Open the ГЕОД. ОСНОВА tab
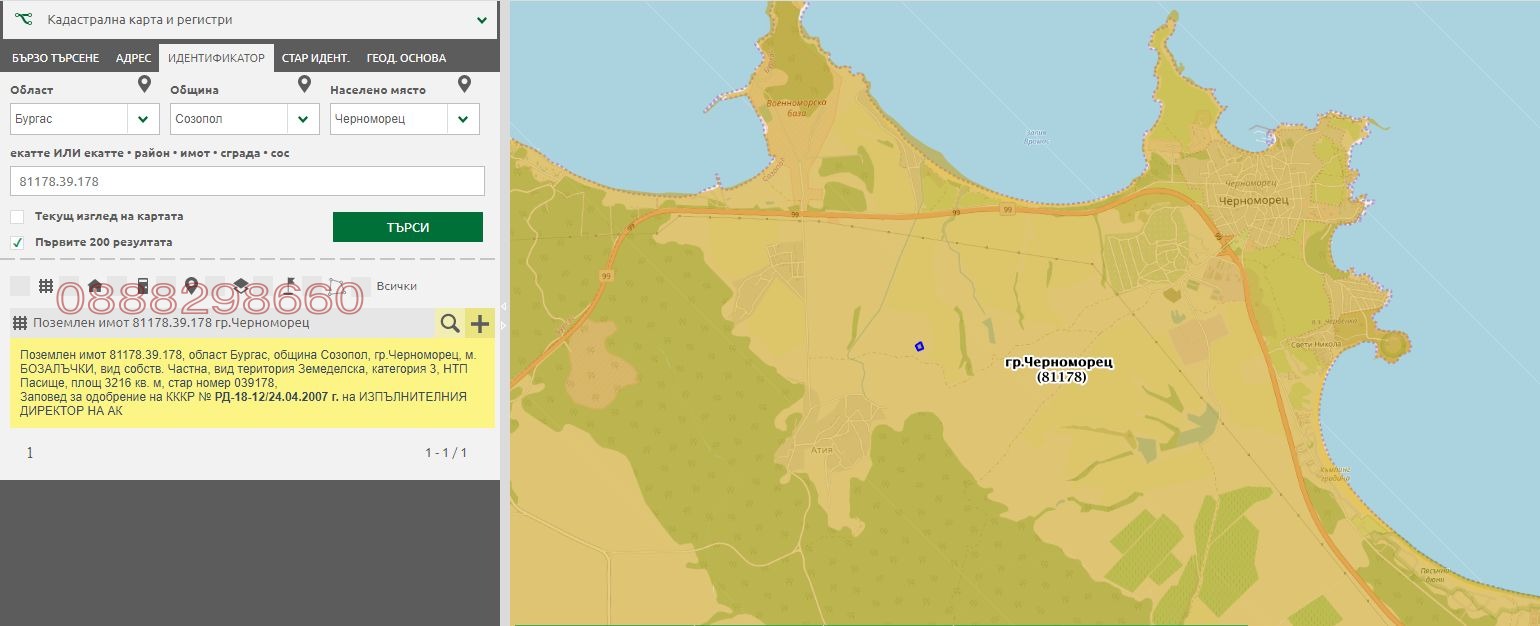 406,58
